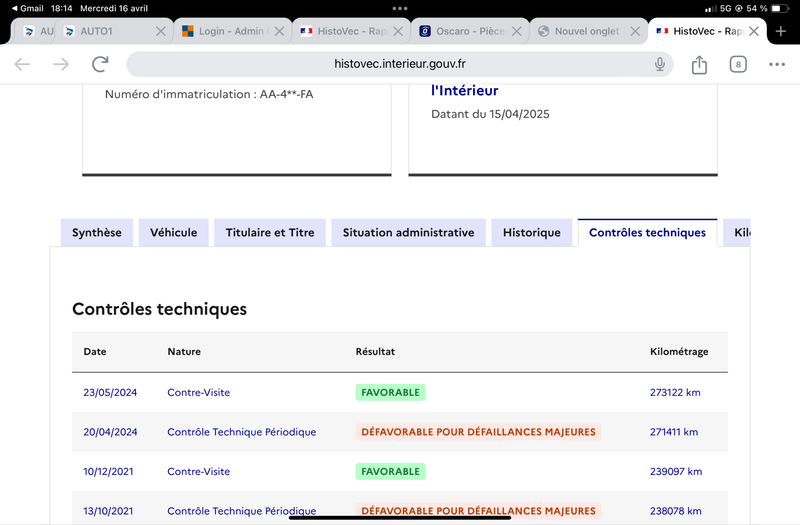Close the Oscaro - Pièces tab
The width and height of the screenshot is (800, 525).
tap(516, 31)
